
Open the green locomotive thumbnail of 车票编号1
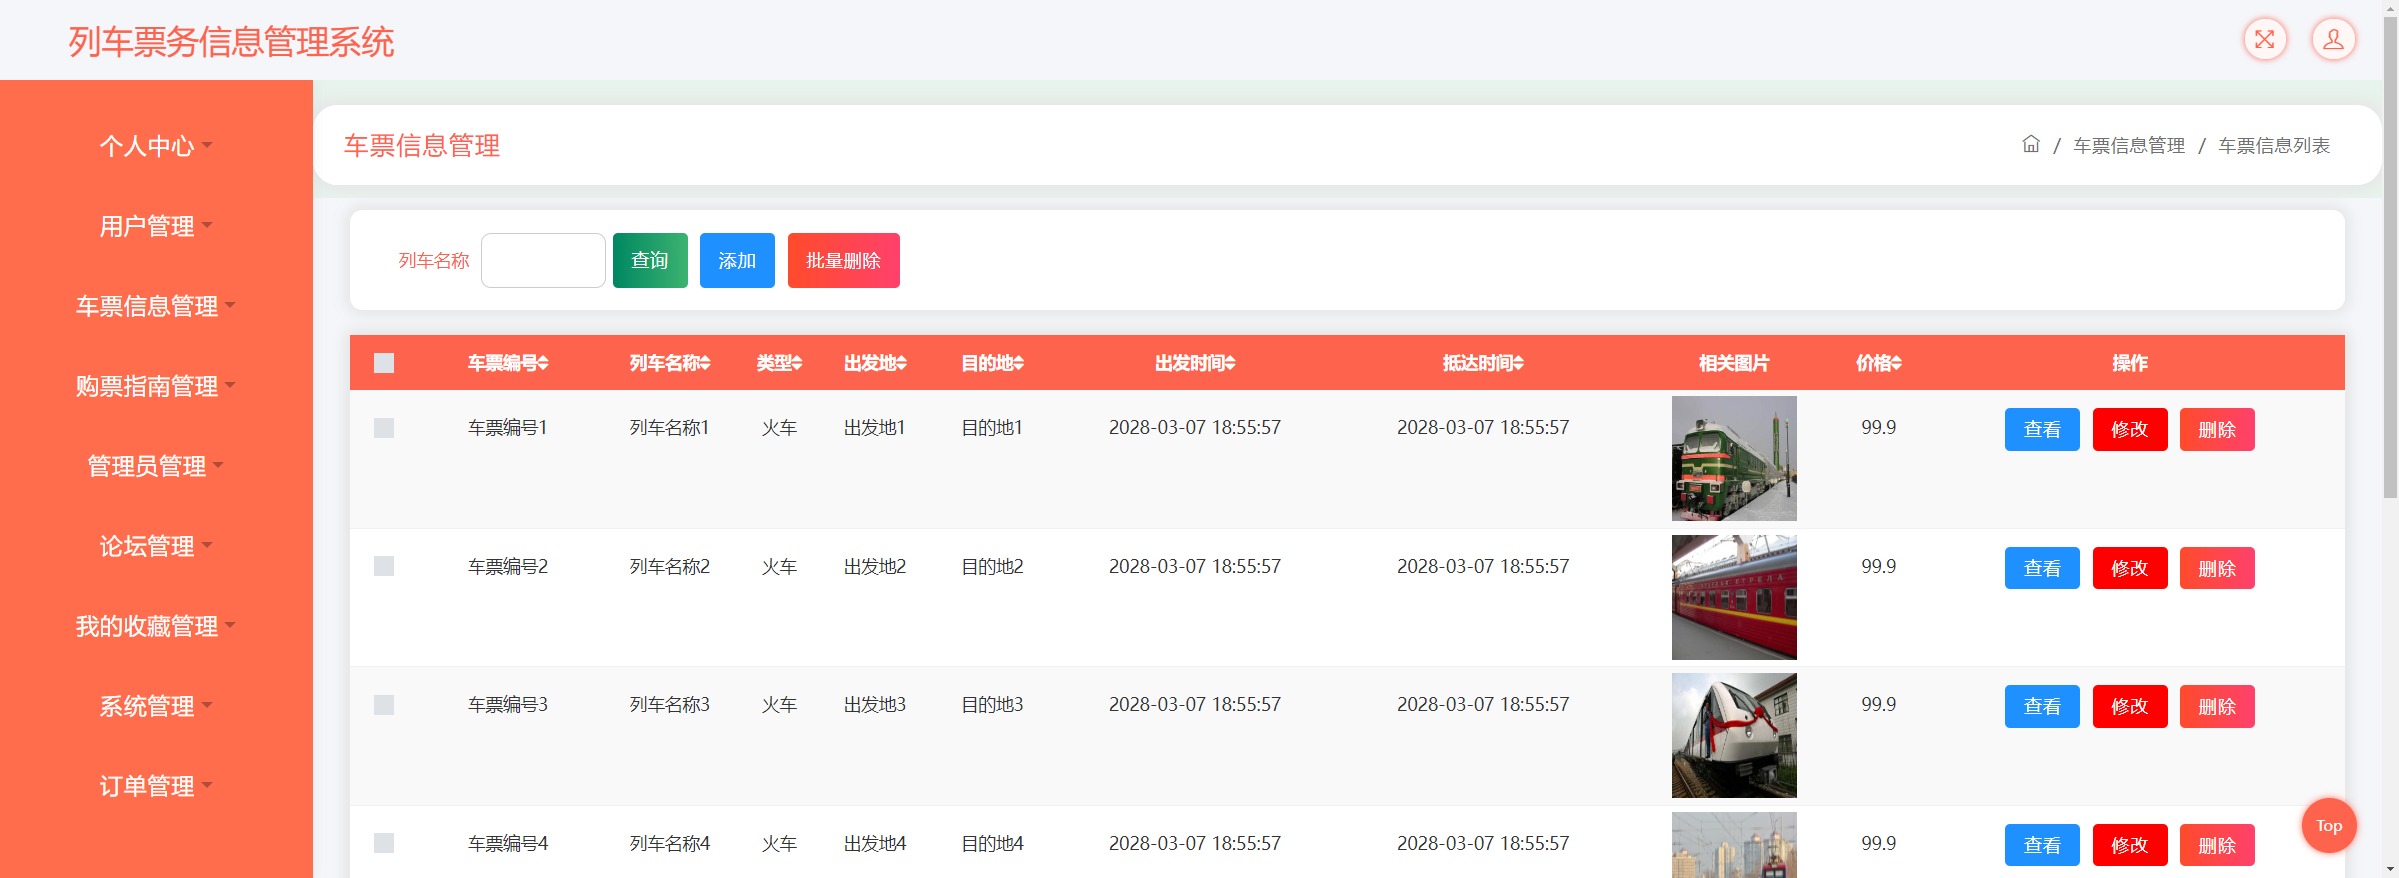tap(1734, 458)
